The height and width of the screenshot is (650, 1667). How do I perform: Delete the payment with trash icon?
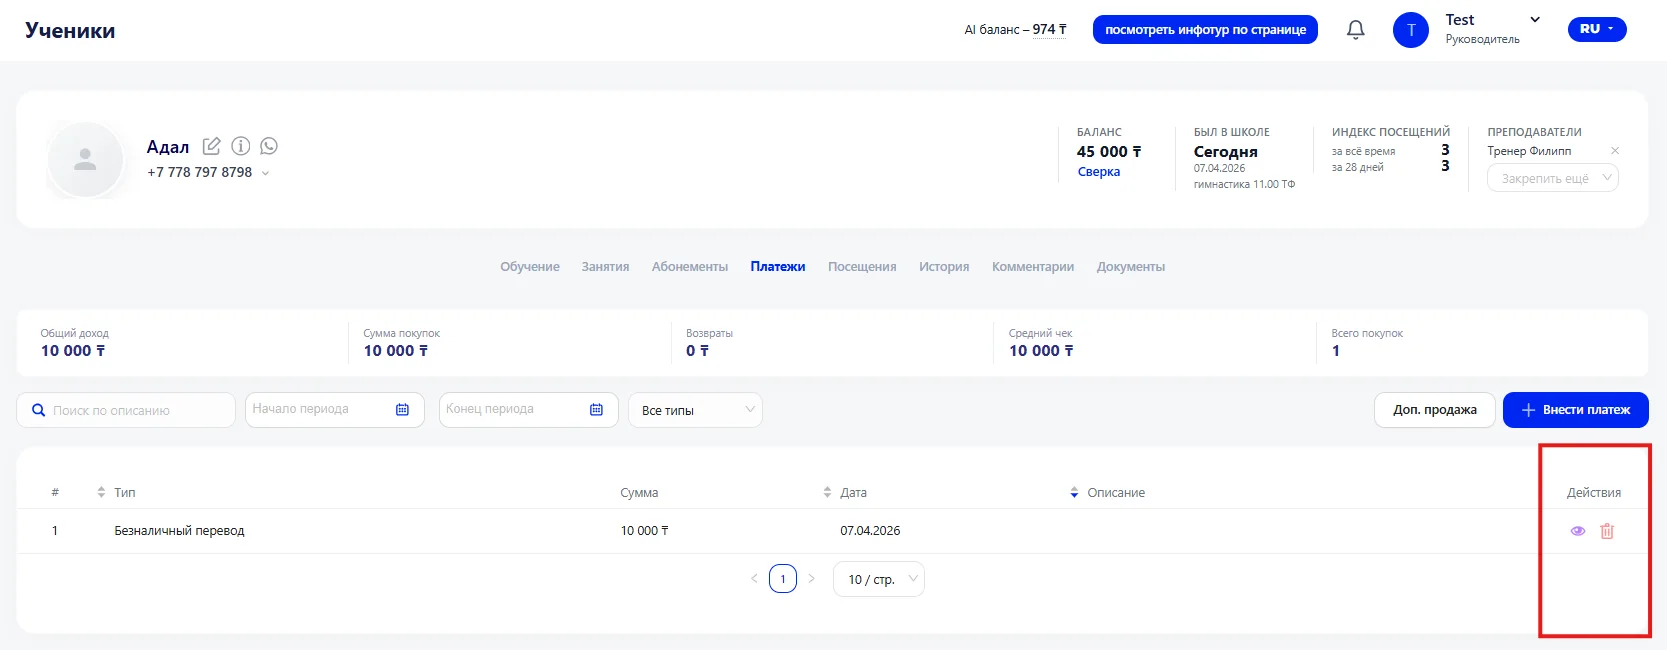coord(1607,531)
